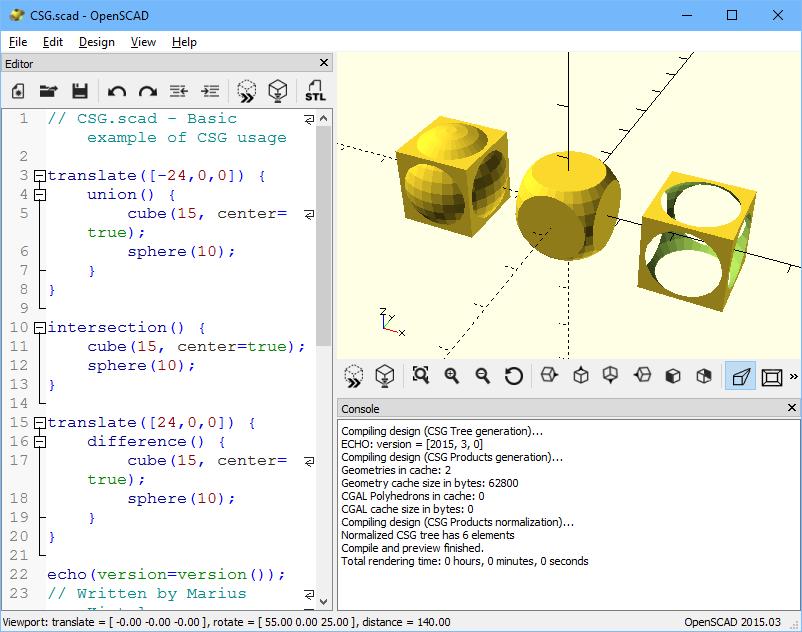The height and width of the screenshot is (632, 802).
Task: Reset the 3D view rotation
Action: click(x=514, y=376)
